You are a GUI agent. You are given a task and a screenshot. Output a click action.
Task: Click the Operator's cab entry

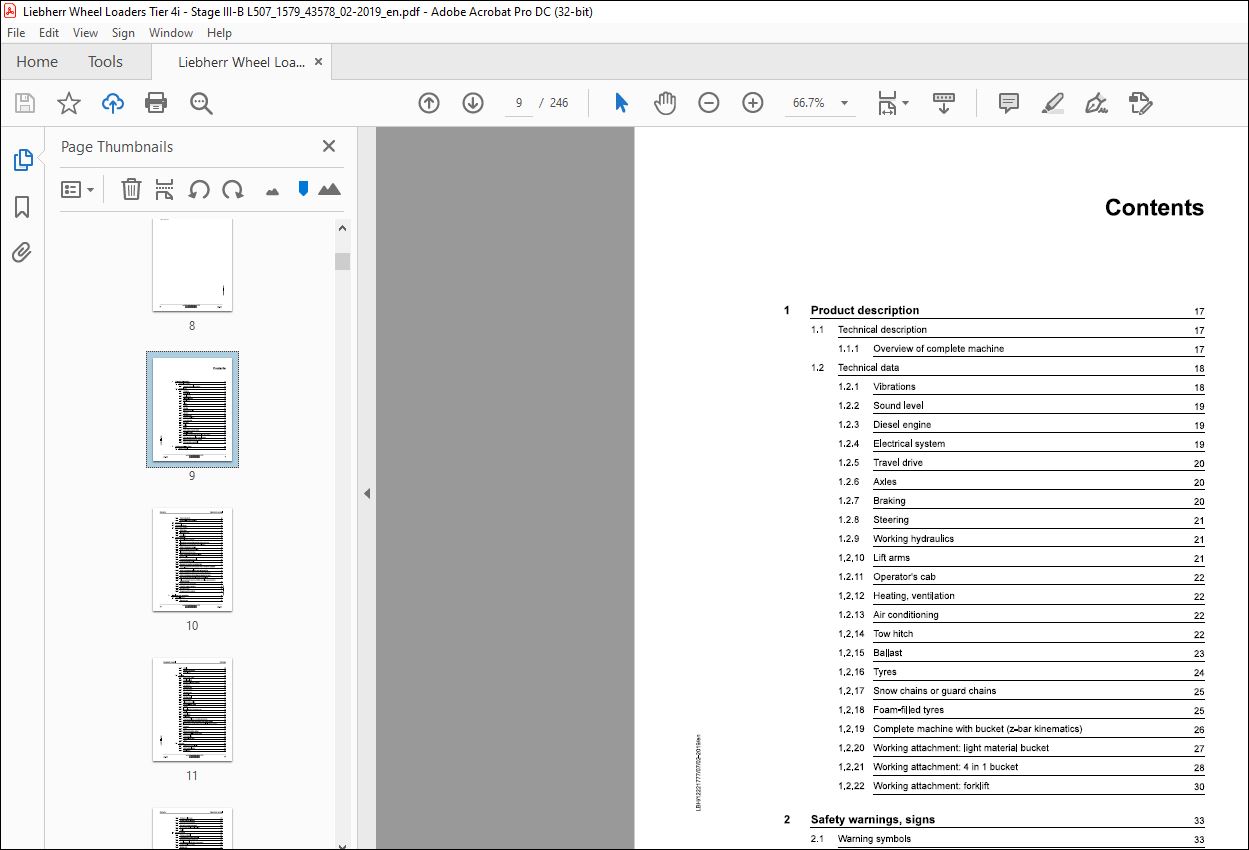point(904,576)
